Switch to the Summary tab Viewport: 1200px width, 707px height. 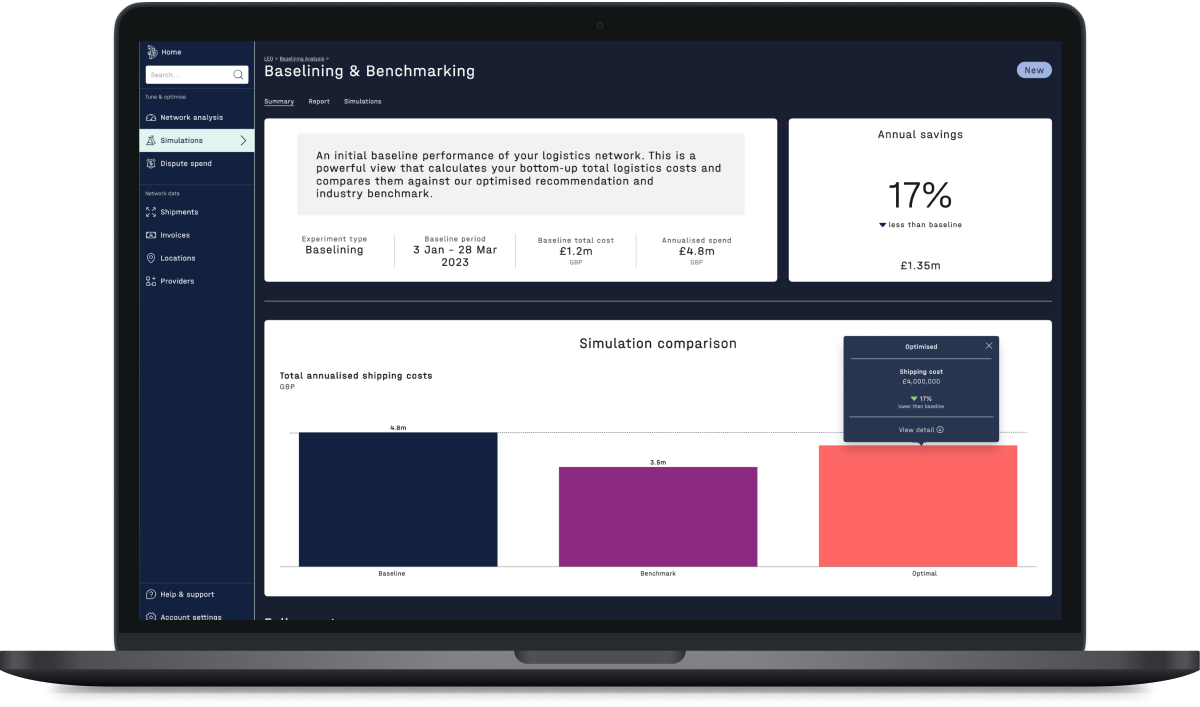click(279, 101)
